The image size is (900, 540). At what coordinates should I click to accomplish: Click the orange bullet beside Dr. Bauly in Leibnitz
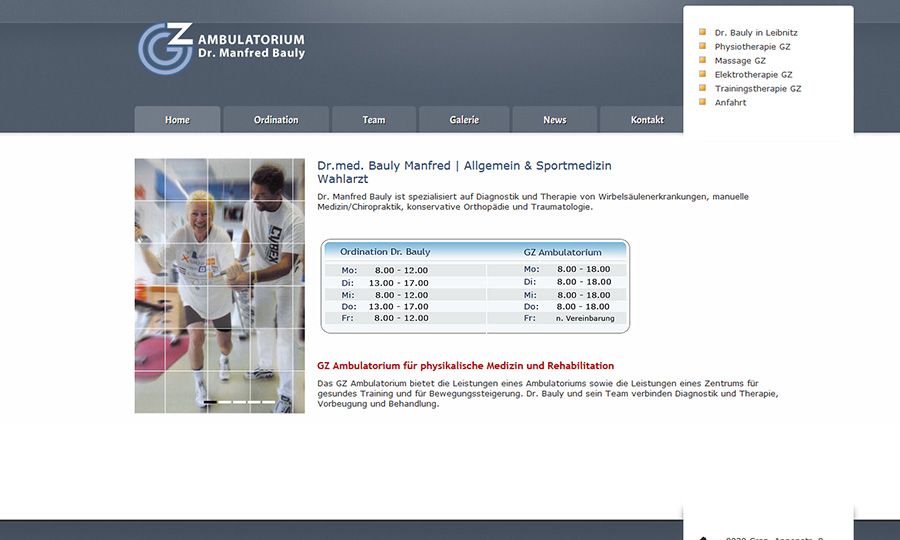[702, 32]
